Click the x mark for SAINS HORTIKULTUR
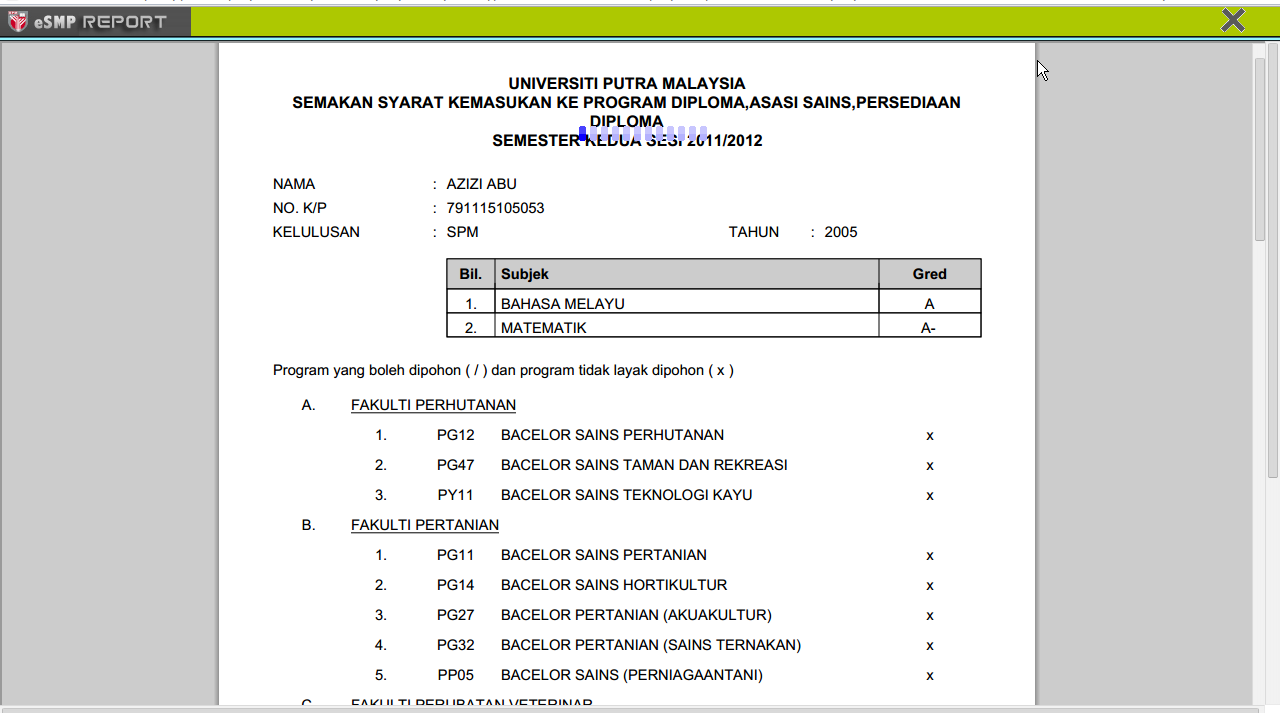The height and width of the screenshot is (713, 1280). 930,586
